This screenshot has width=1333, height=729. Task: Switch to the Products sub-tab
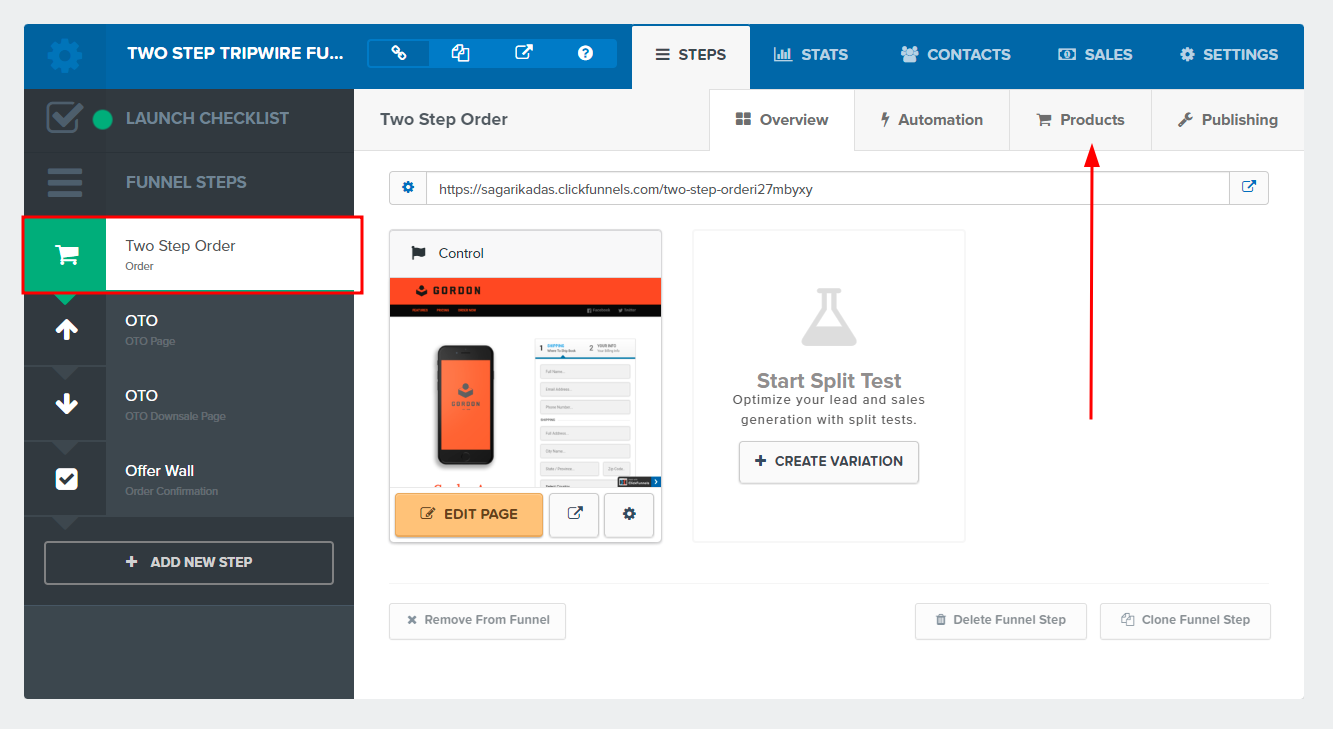(x=1080, y=120)
